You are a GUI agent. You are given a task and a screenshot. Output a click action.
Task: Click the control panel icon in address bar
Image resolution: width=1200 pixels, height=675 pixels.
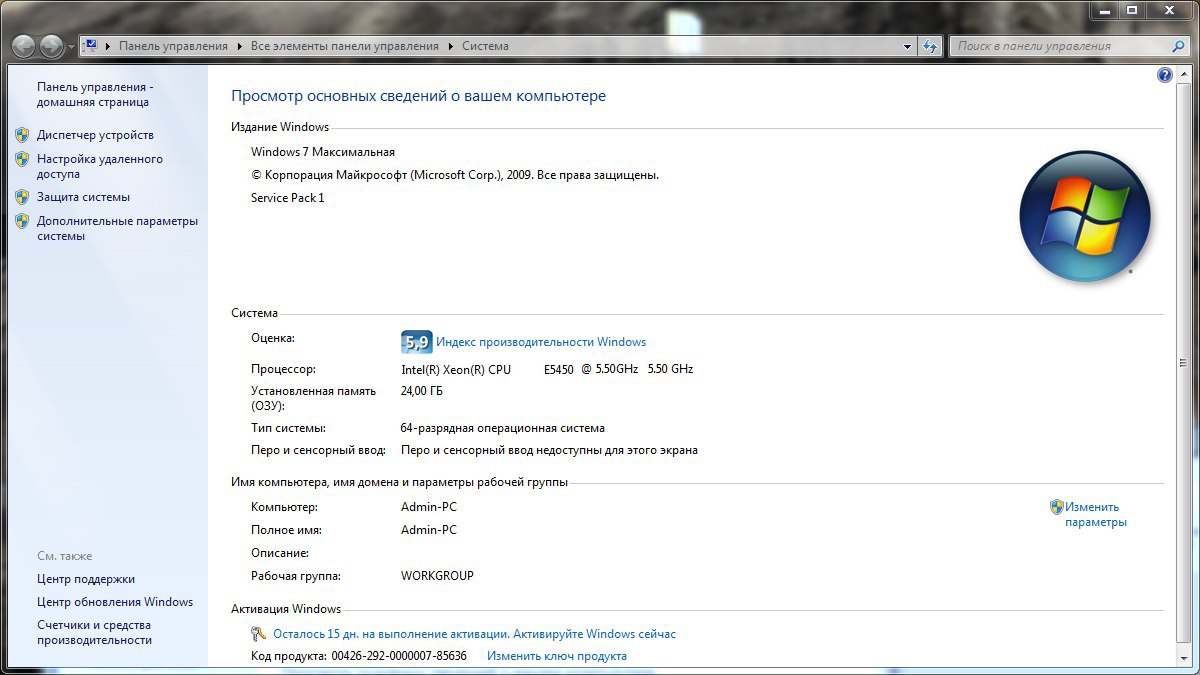(90, 46)
